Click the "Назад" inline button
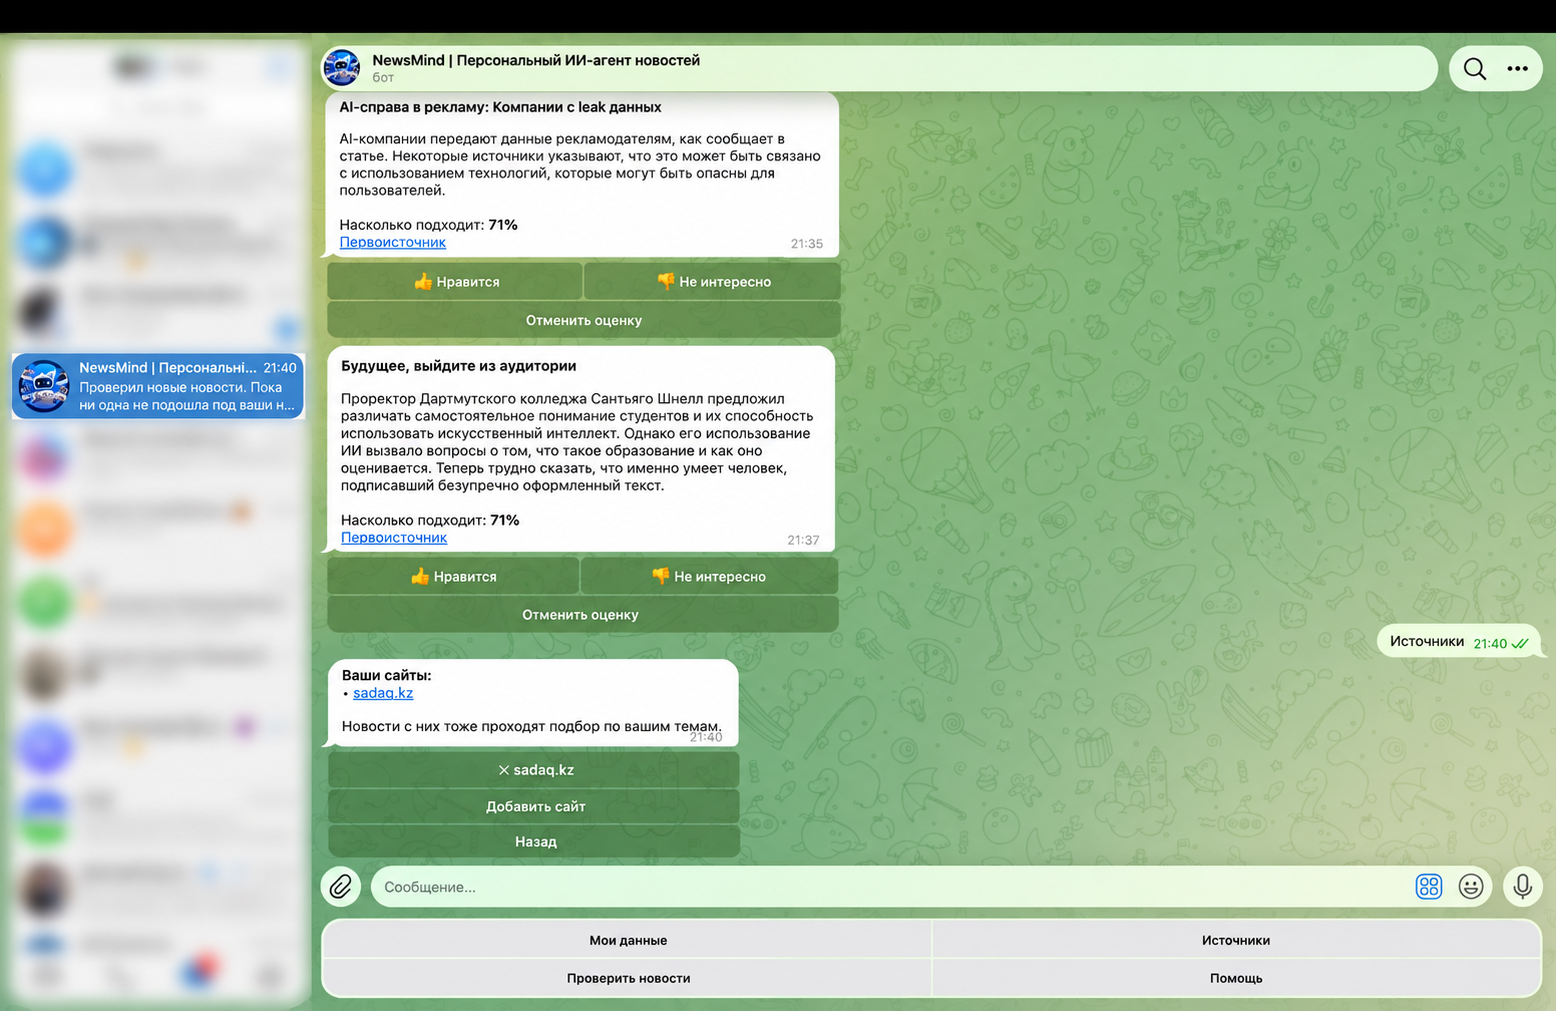This screenshot has height=1011, width=1556. (x=534, y=842)
